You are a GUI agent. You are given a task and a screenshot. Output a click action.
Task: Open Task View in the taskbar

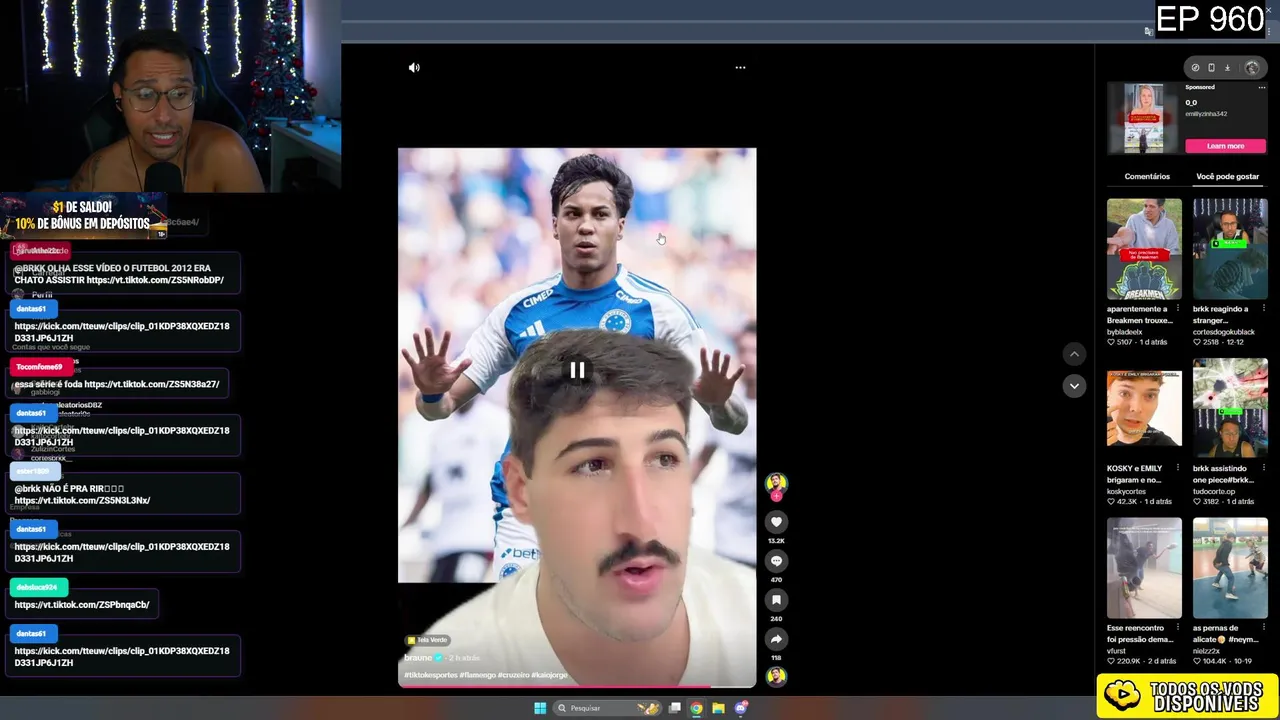675,708
